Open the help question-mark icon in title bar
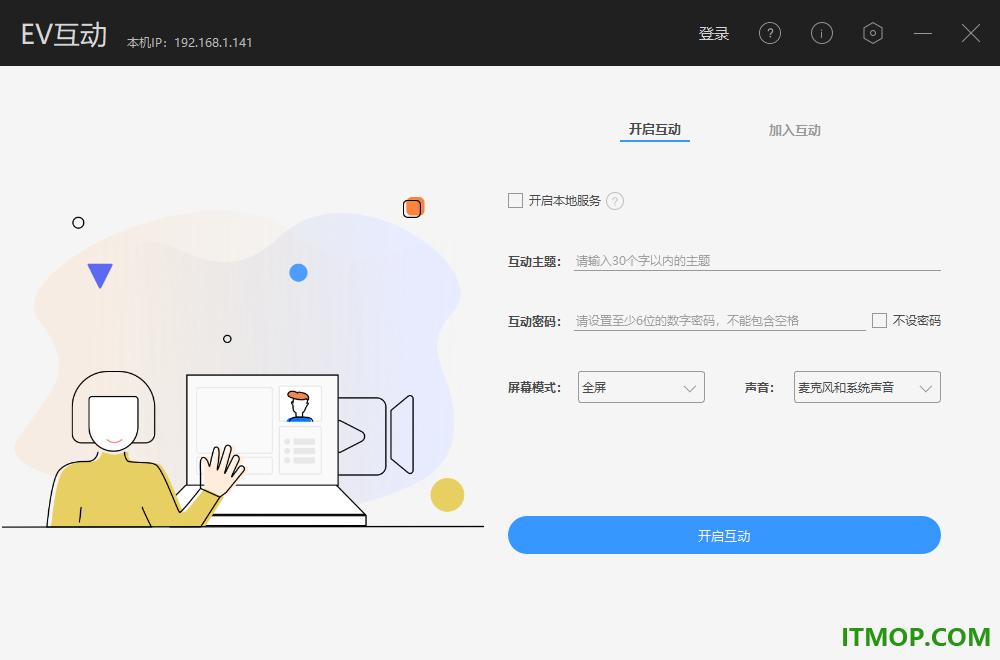The width and height of the screenshot is (1000, 660). coord(770,33)
